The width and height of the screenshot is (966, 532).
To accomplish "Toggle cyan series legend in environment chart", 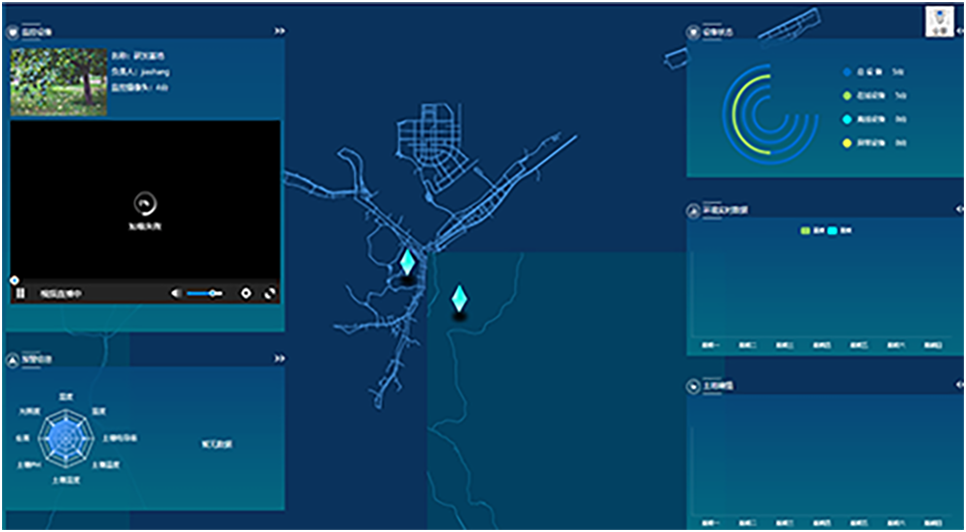I will [x=832, y=231].
